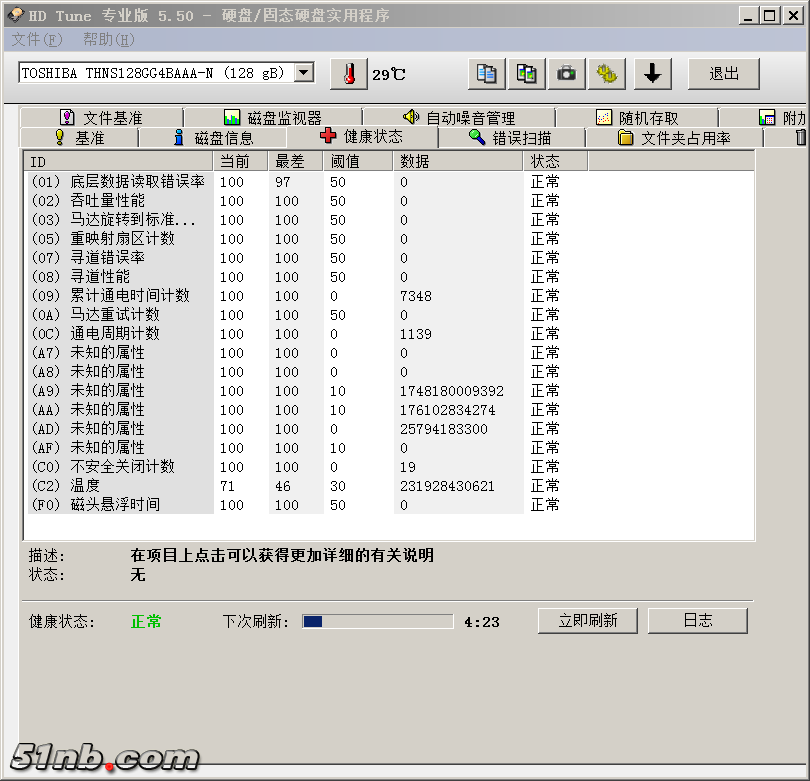
Task: Click the down arrow toolbar icon
Action: (651, 74)
